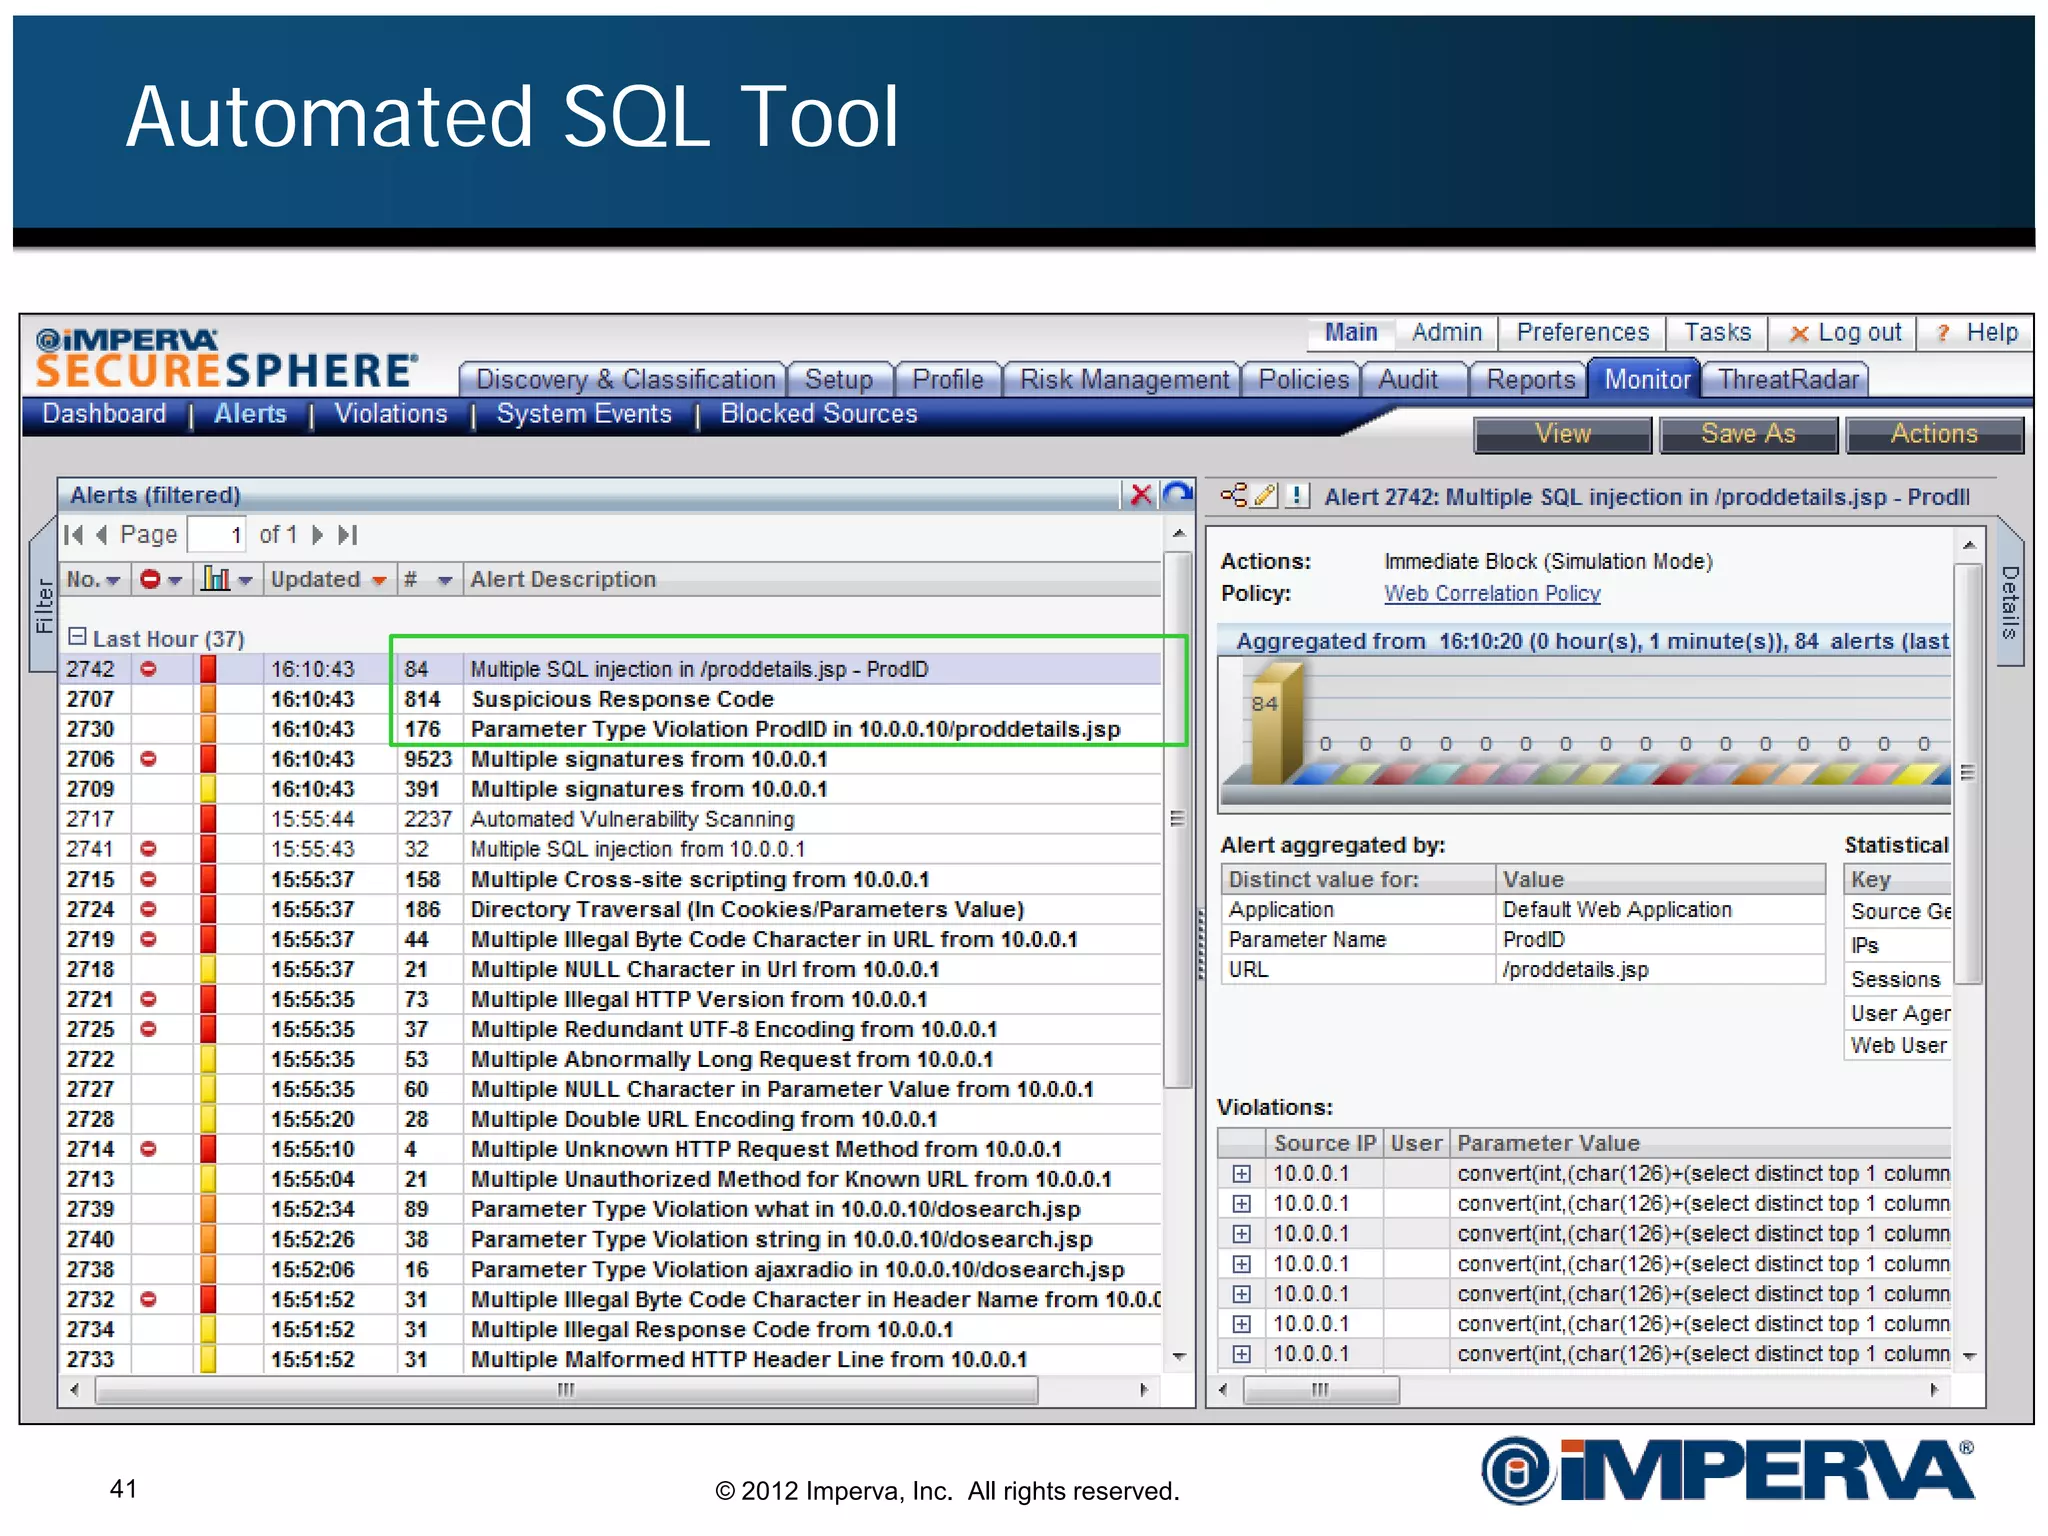
Task: Open the No. column dropdown arrow
Action: [113, 581]
